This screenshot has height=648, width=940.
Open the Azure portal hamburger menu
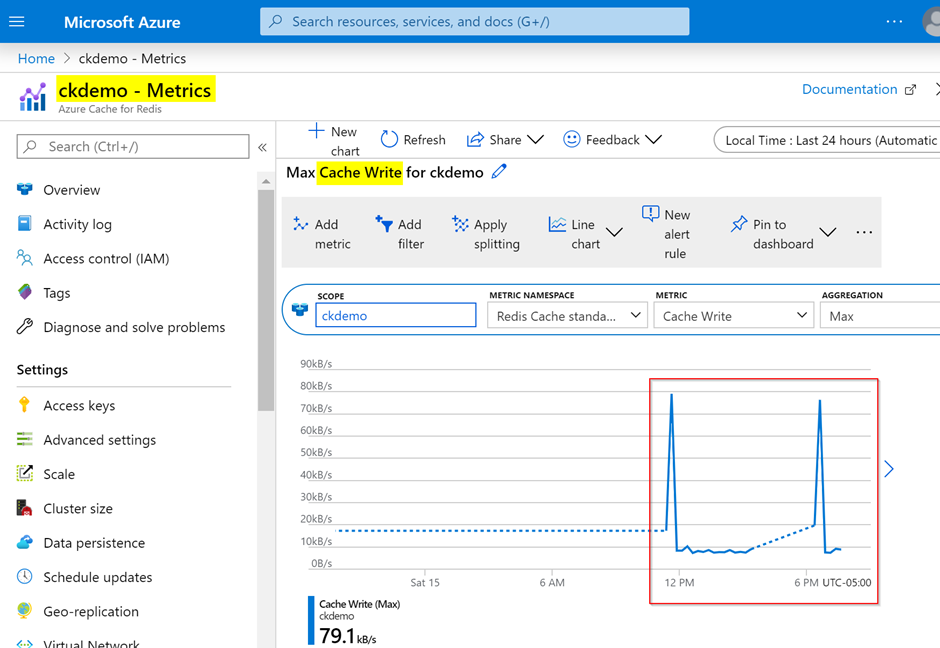pyautogui.click(x=17, y=22)
